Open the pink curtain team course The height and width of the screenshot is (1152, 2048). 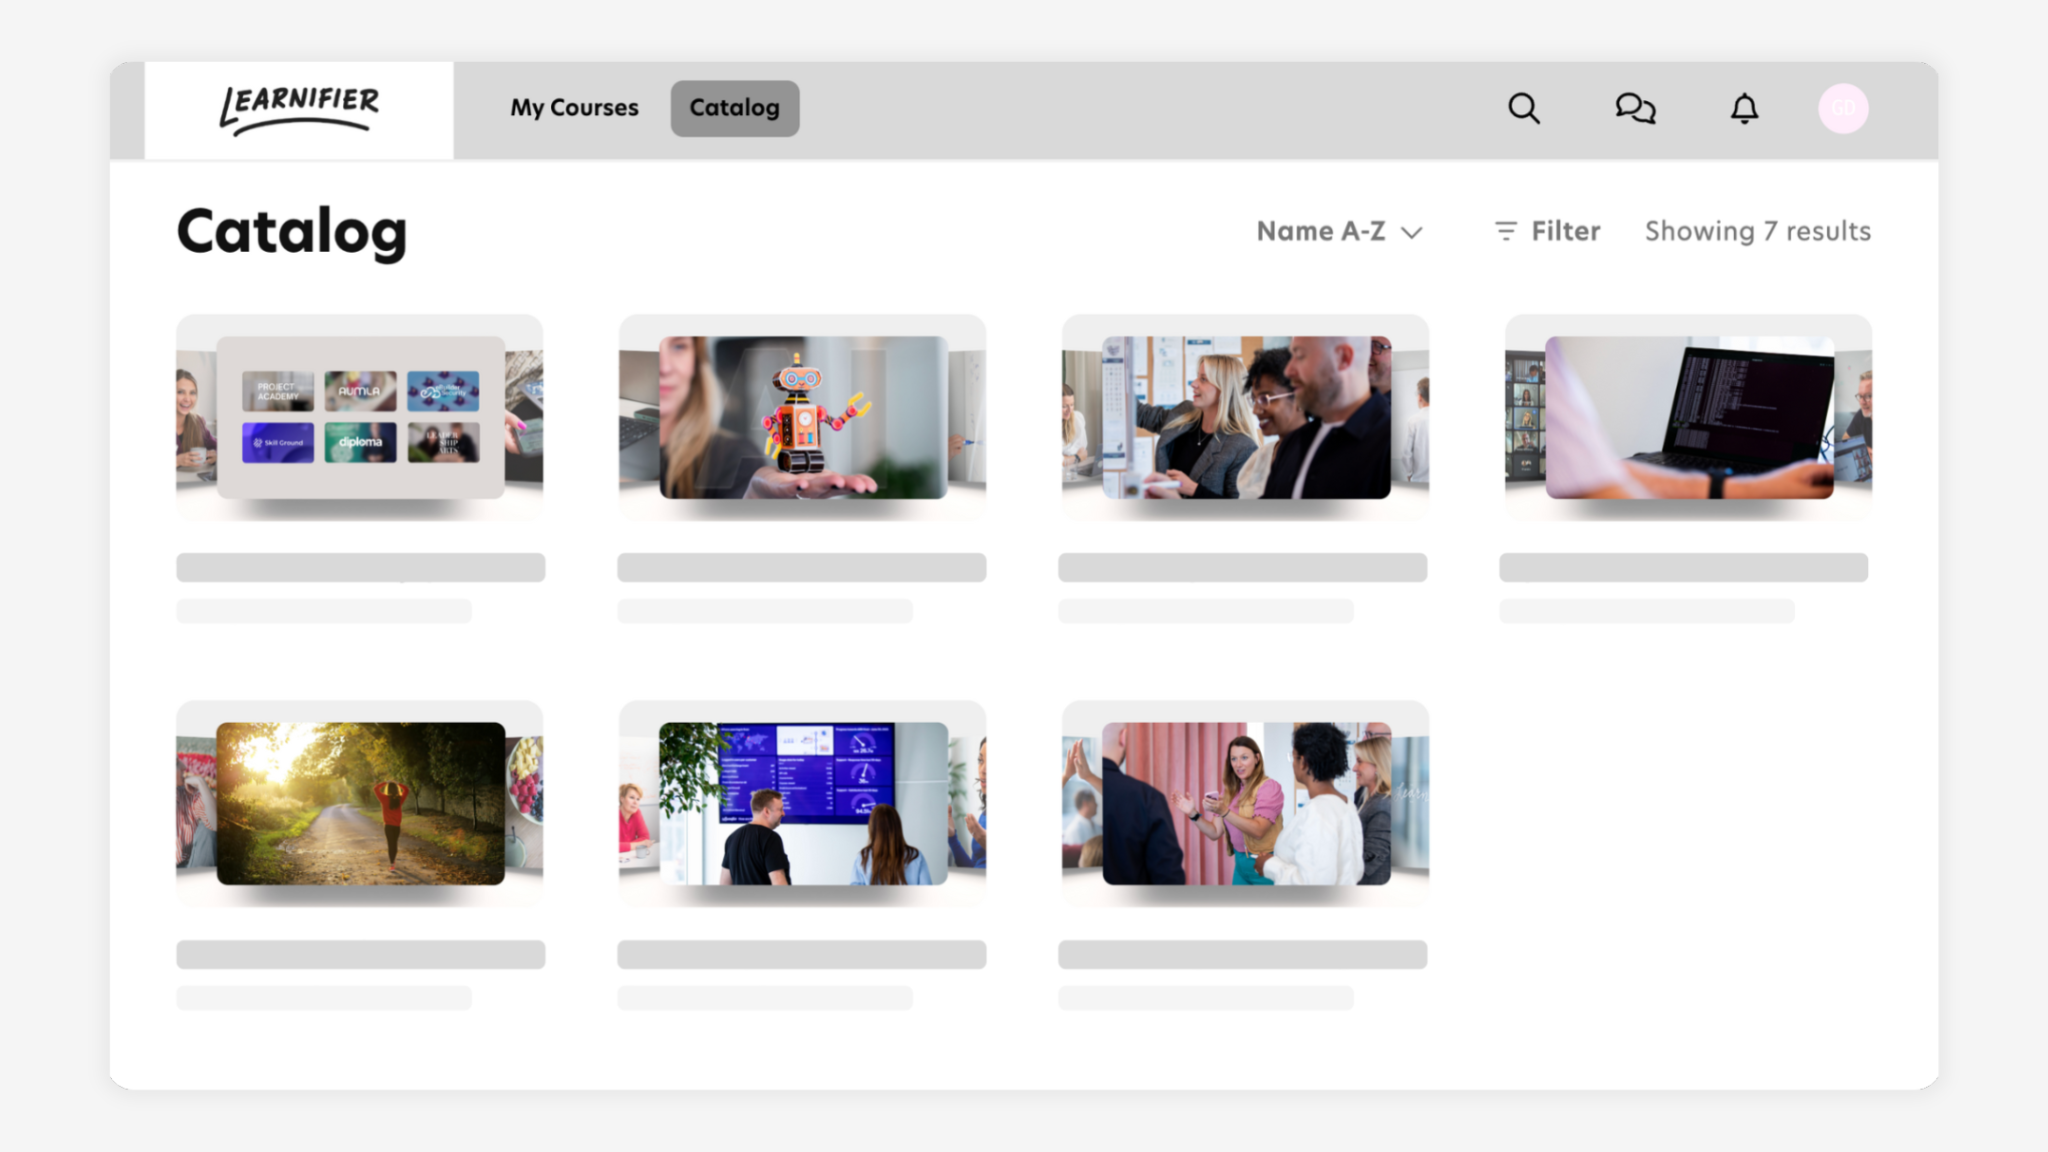coord(1245,803)
